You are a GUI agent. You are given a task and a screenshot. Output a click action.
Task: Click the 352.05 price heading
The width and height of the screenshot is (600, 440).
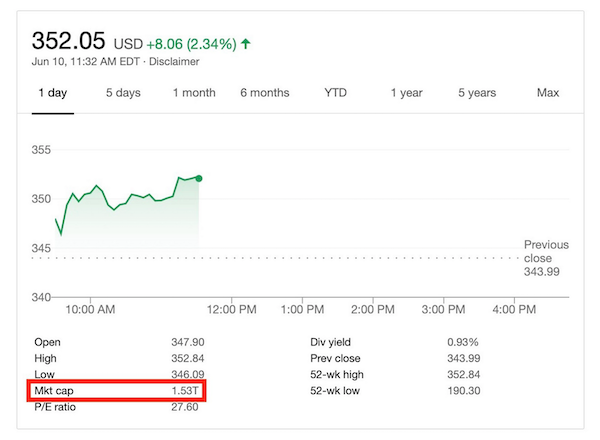[70, 41]
